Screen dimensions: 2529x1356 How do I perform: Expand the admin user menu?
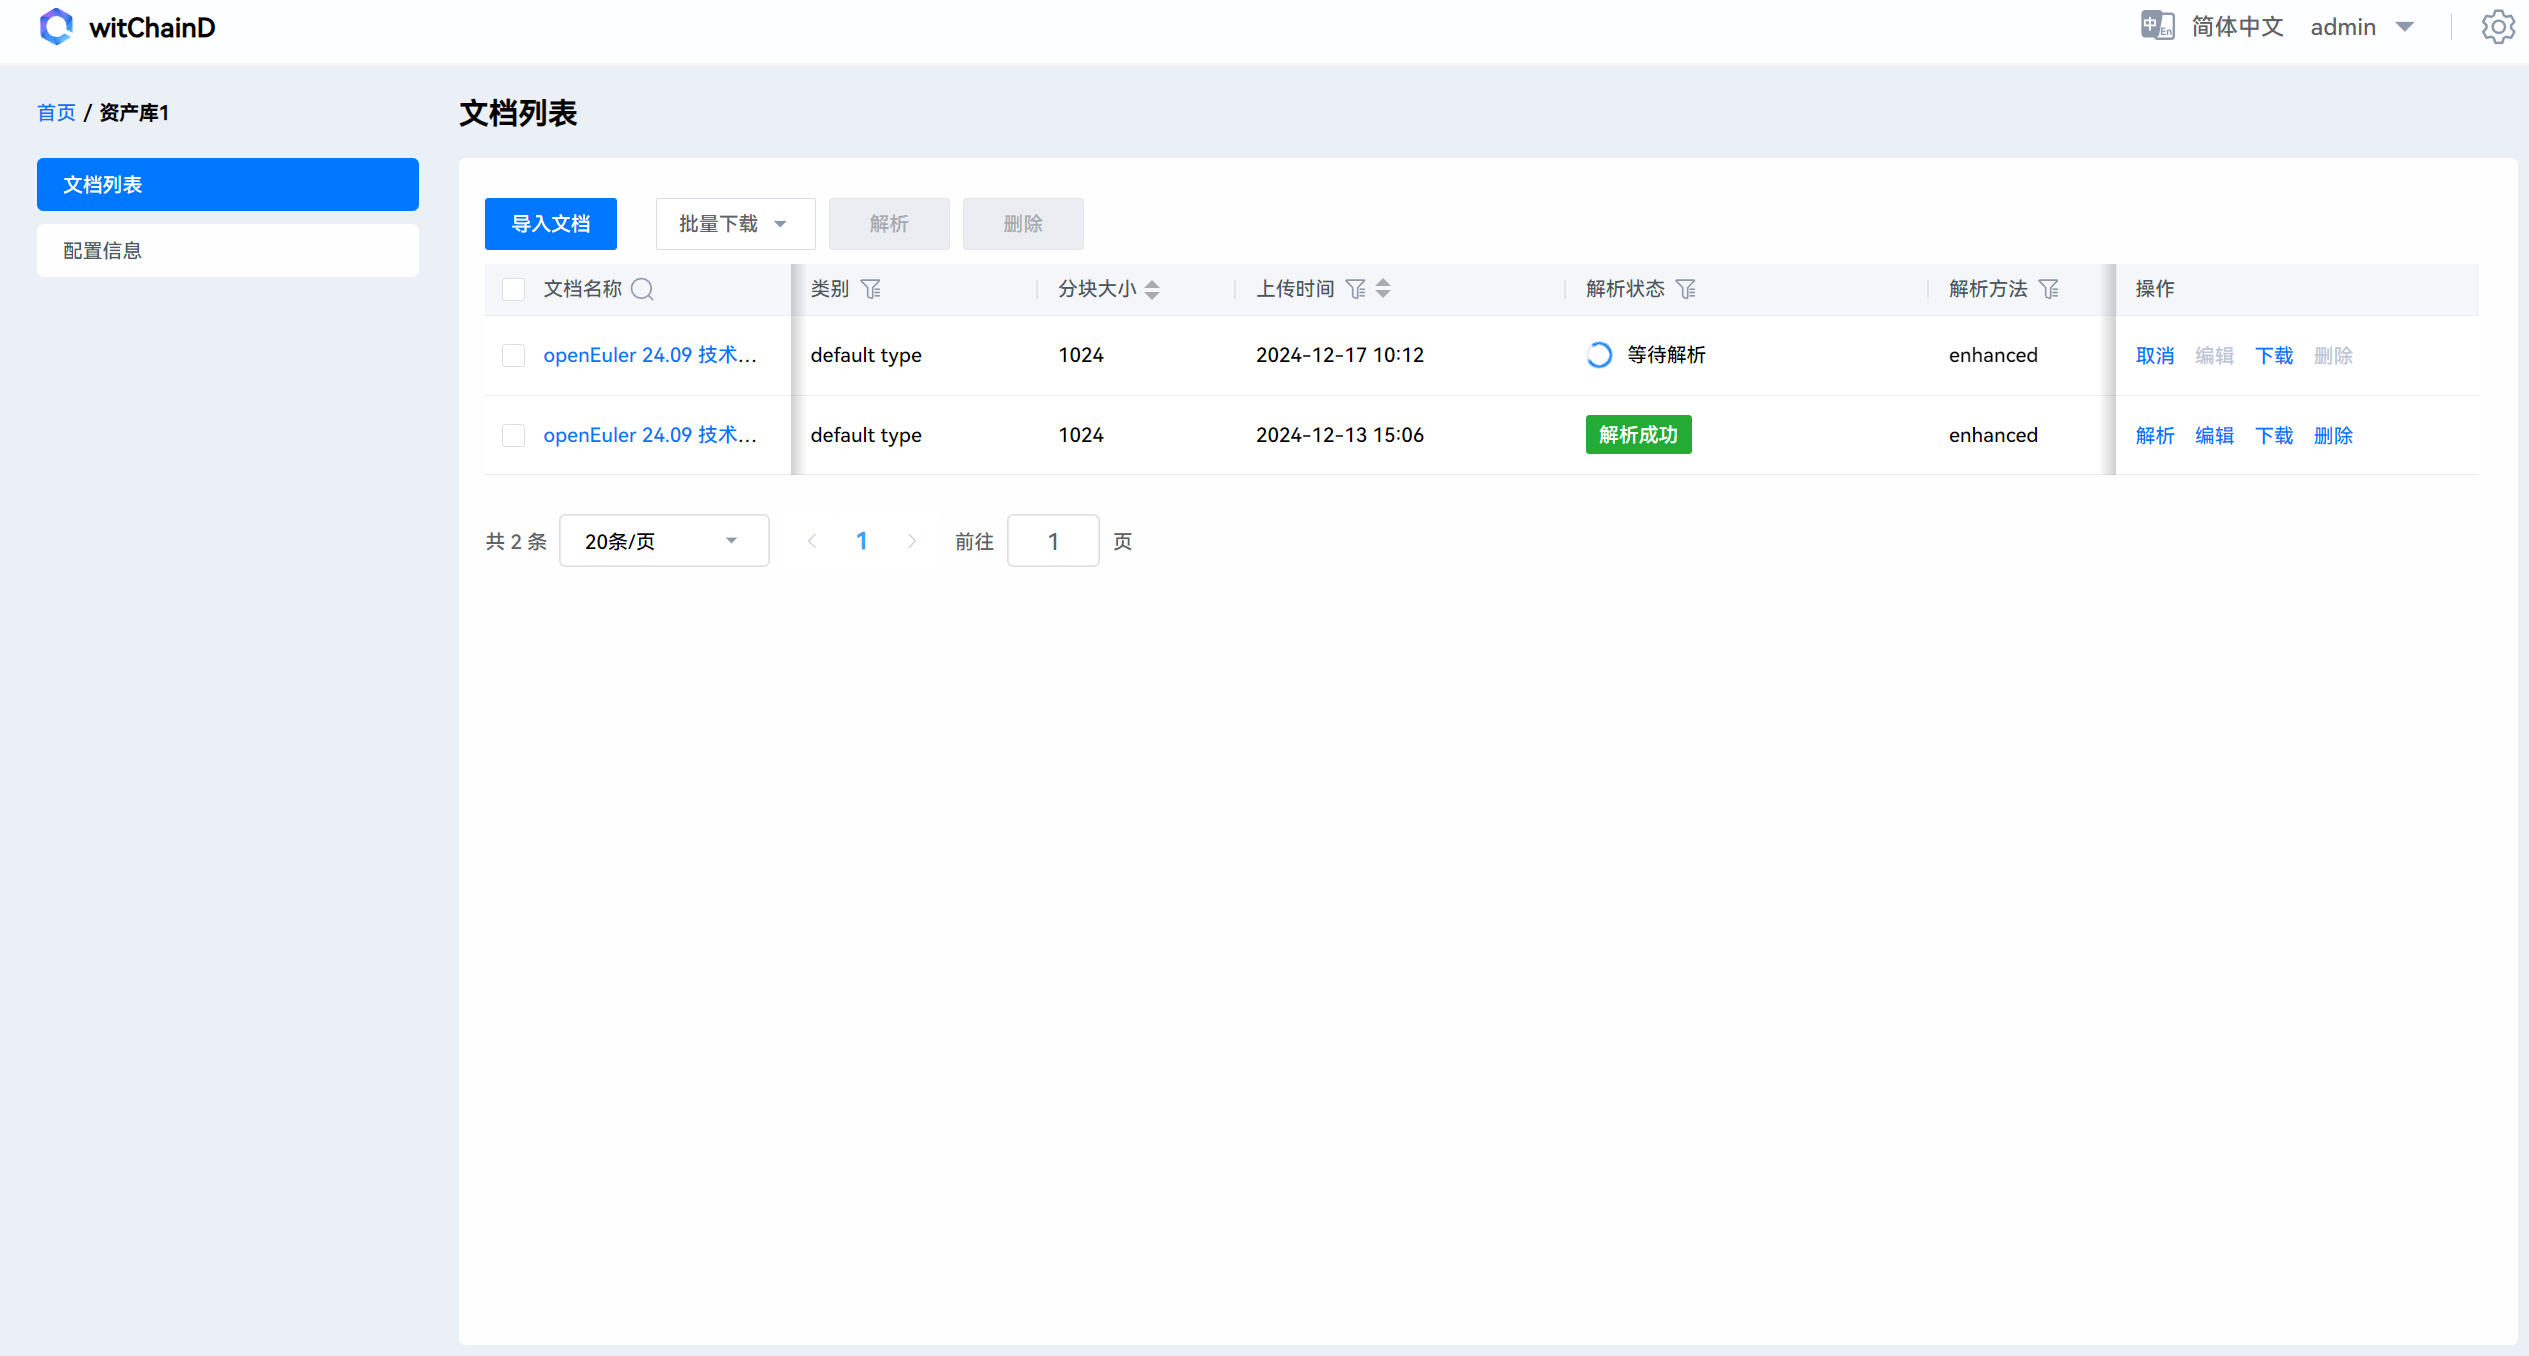tap(2362, 27)
